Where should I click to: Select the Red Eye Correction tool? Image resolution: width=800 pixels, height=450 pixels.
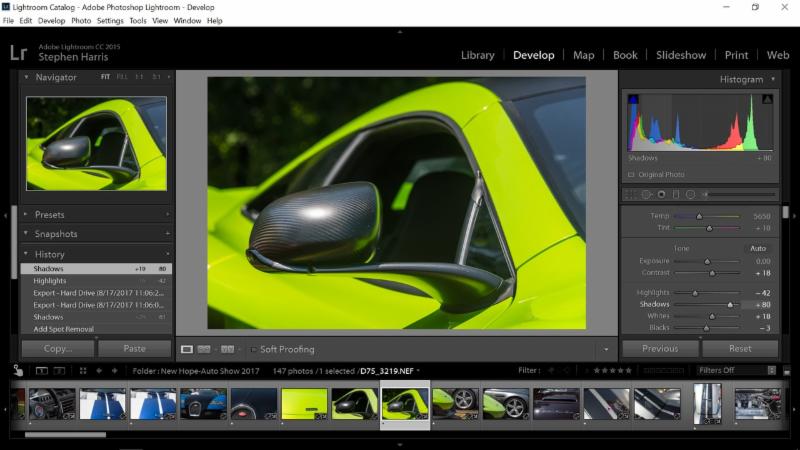pyautogui.click(x=662, y=194)
